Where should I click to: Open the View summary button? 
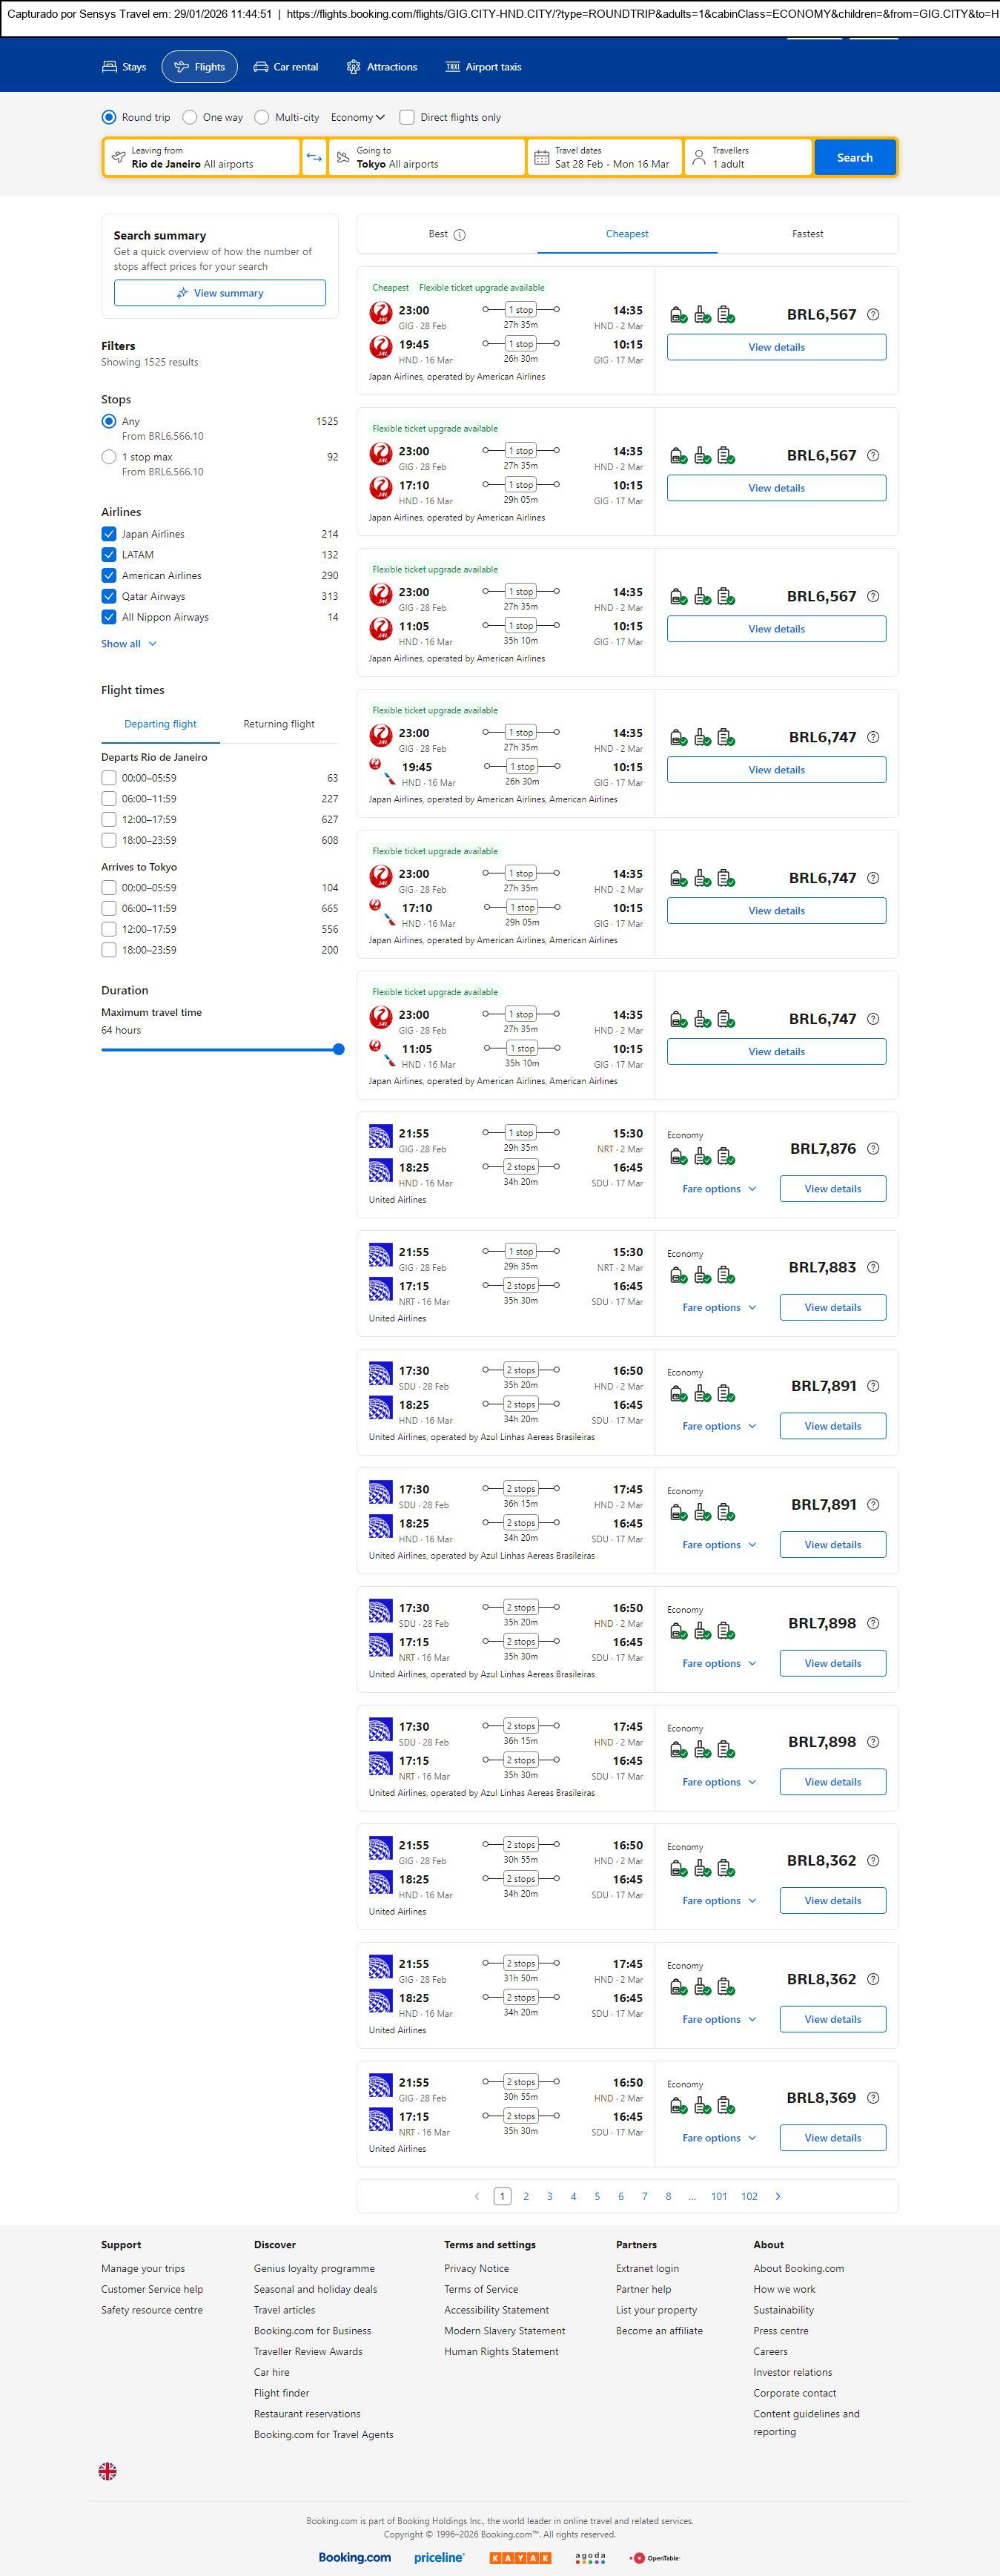click(x=220, y=293)
